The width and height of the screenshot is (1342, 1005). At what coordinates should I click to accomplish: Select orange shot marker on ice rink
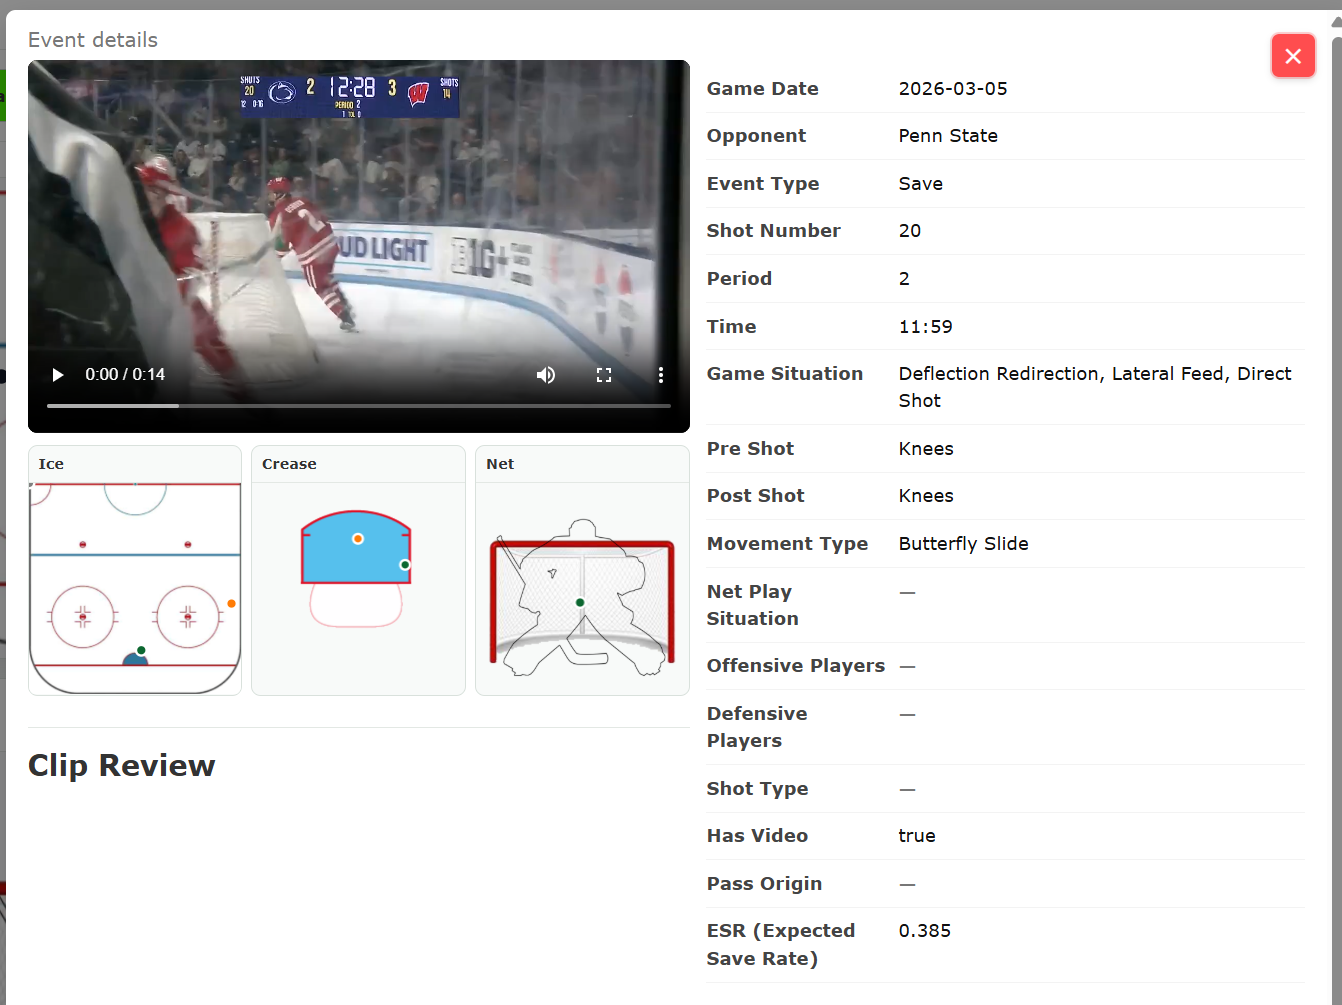click(231, 603)
